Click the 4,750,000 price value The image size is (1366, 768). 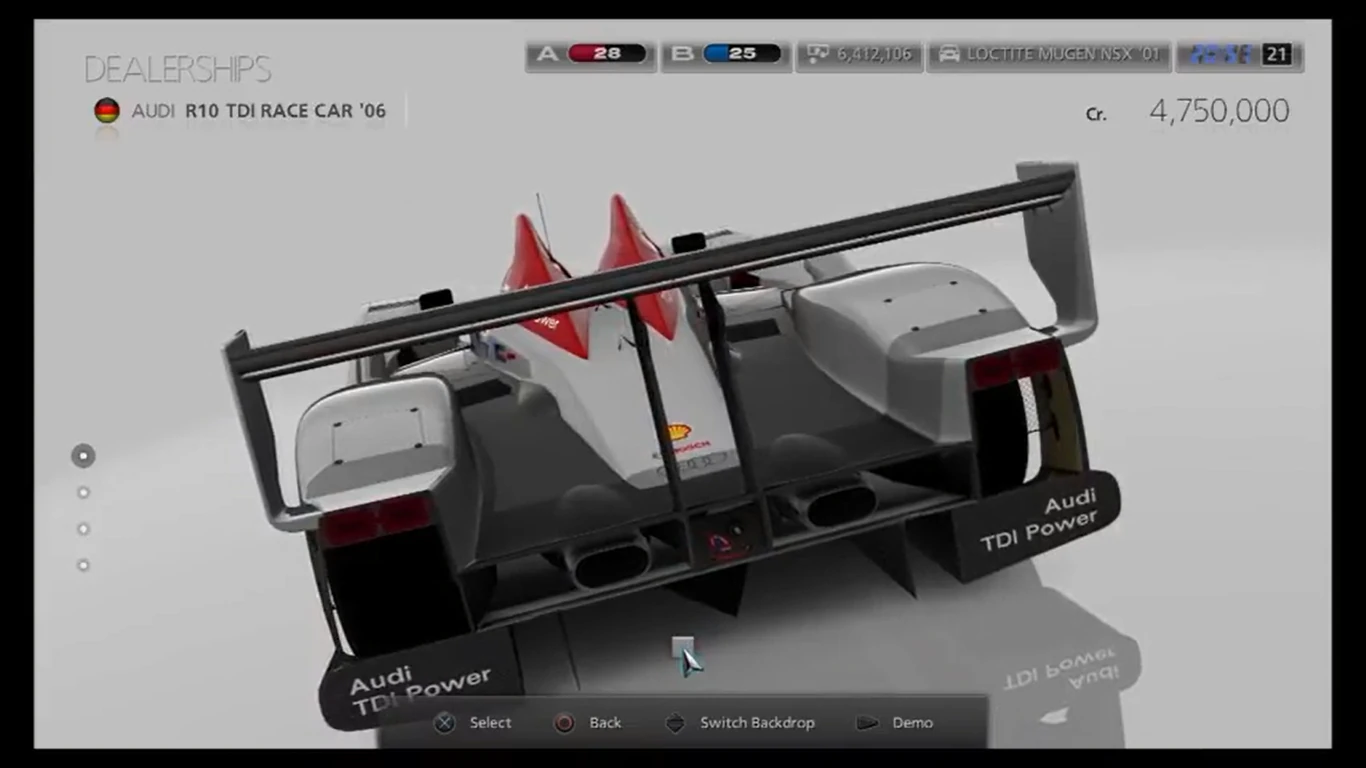coord(1219,111)
